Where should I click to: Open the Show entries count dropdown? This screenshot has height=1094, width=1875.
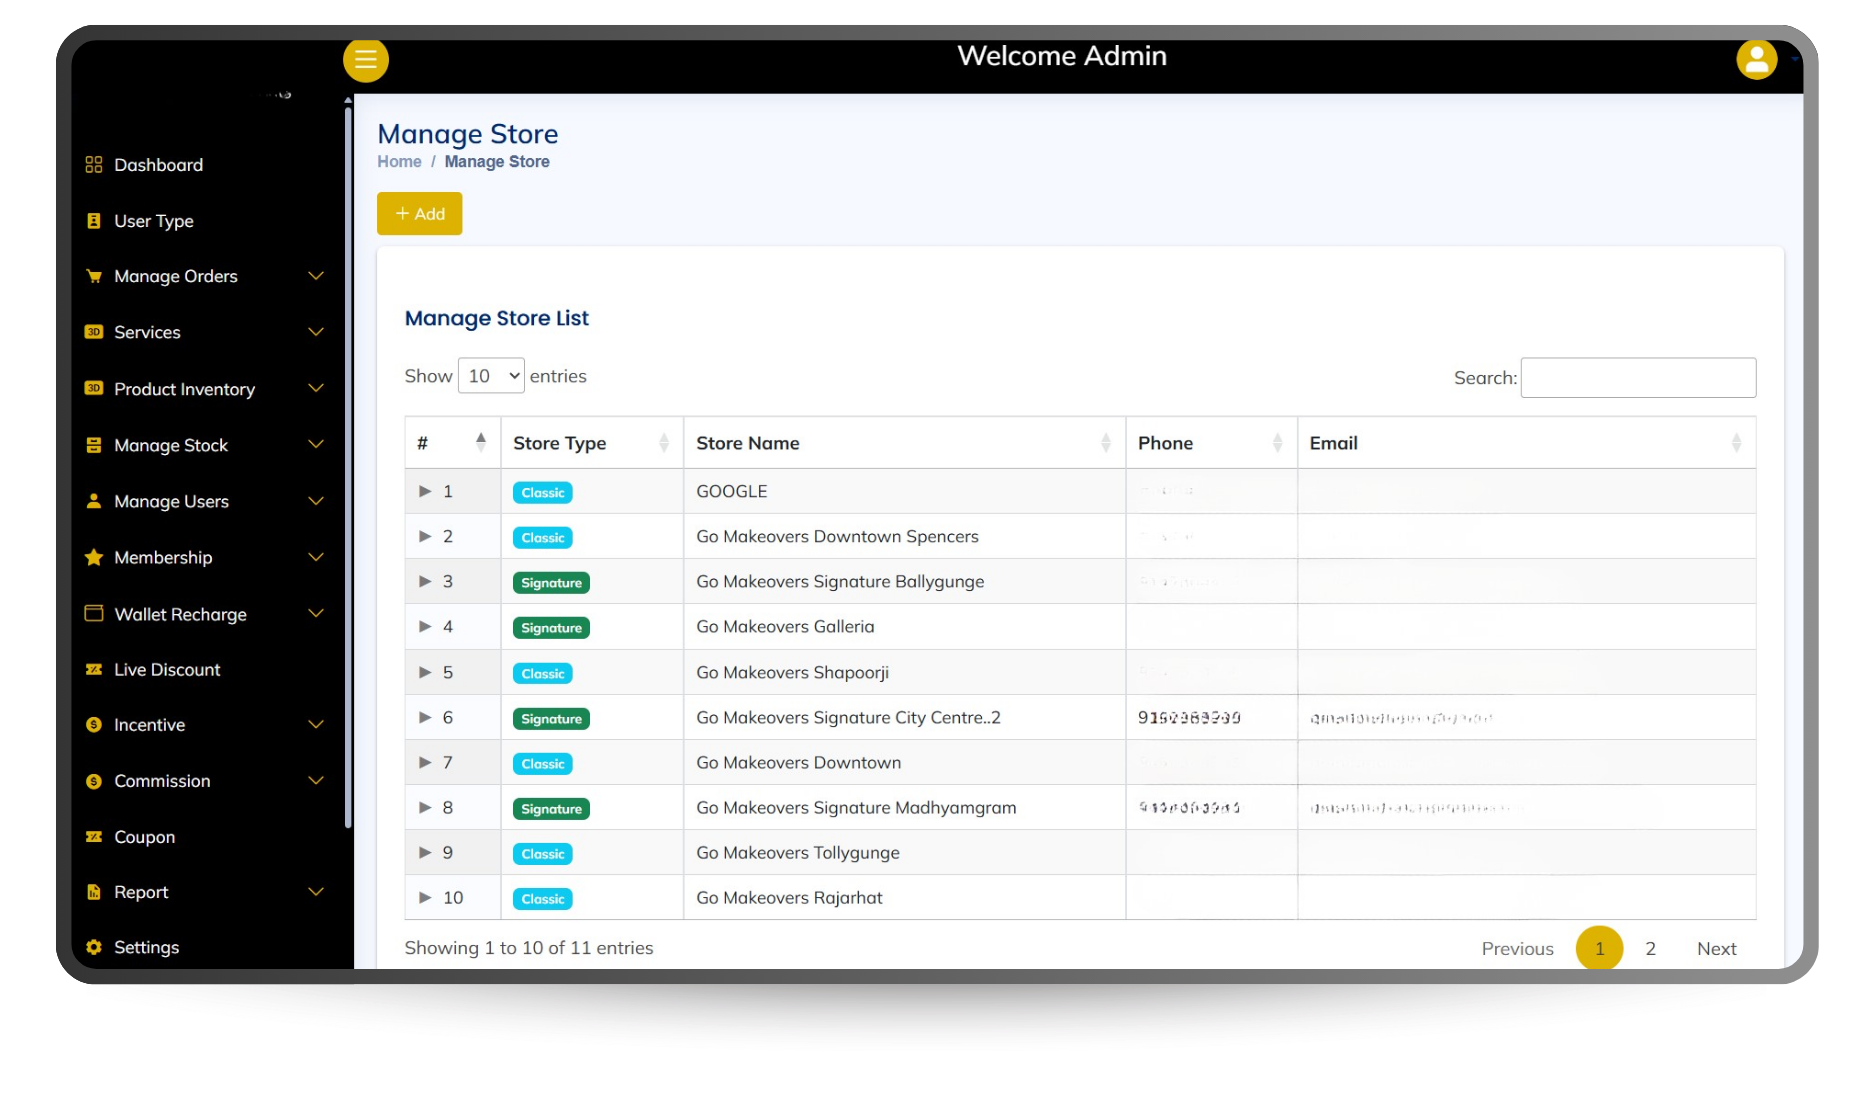point(491,376)
